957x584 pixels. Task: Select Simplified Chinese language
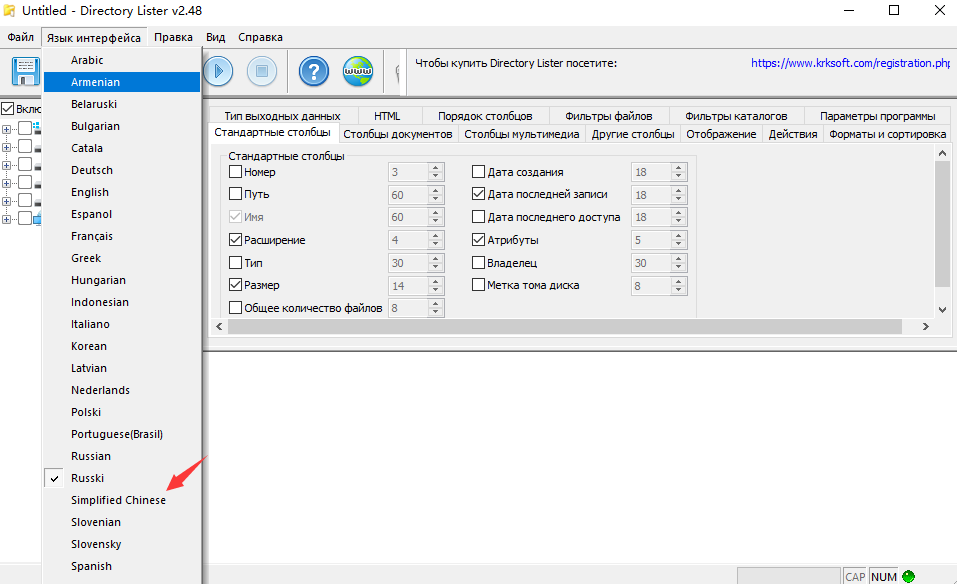point(118,500)
